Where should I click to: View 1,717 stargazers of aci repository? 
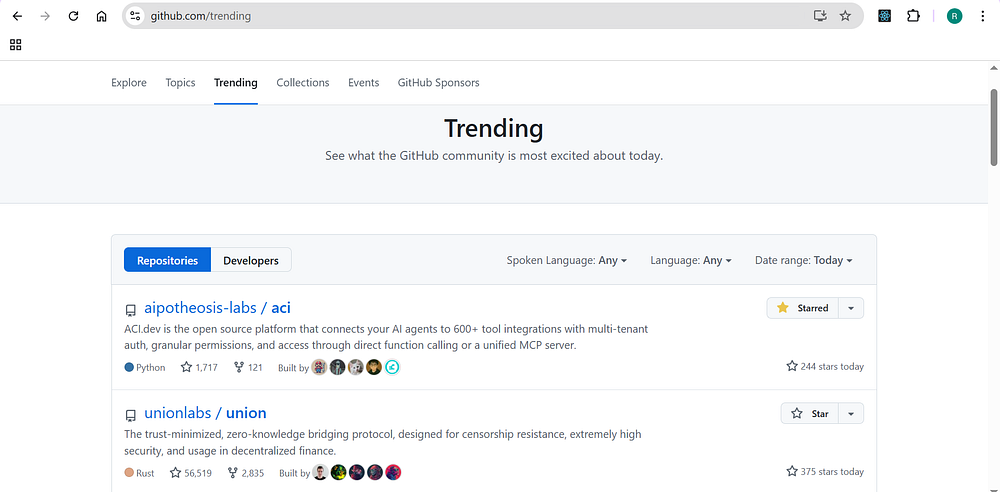(199, 368)
